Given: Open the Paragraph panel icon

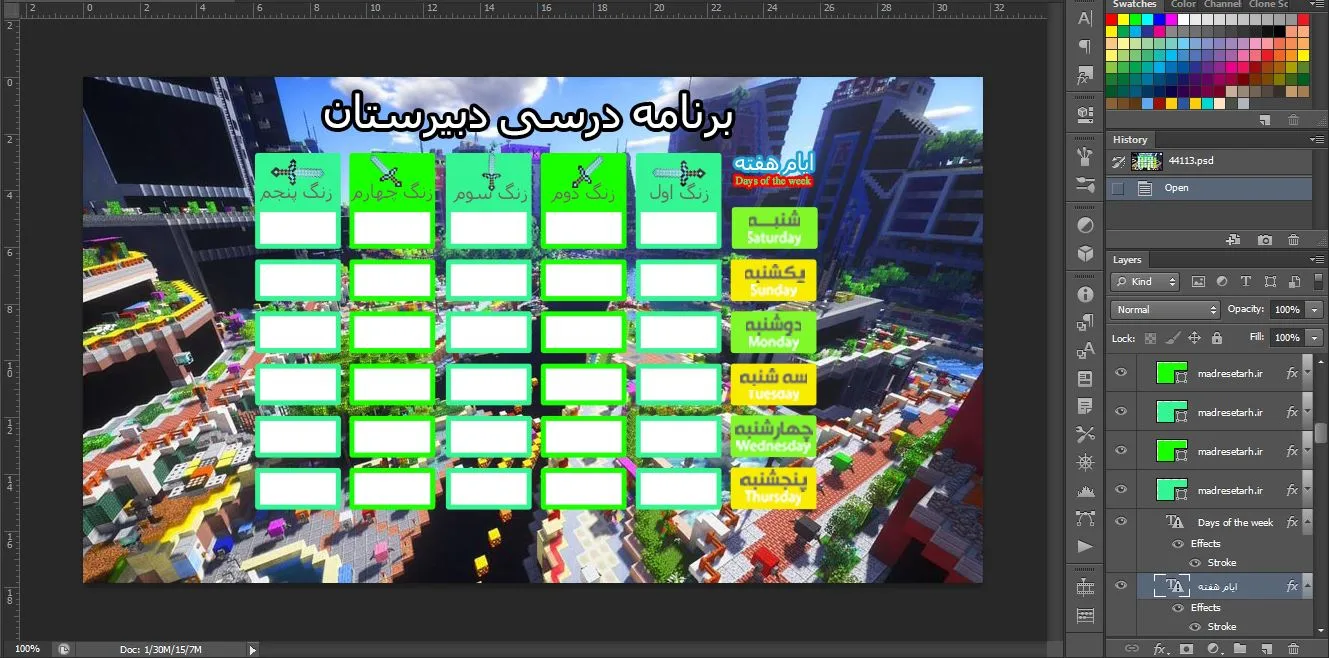Looking at the screenshot, I should coord(1085,46).
